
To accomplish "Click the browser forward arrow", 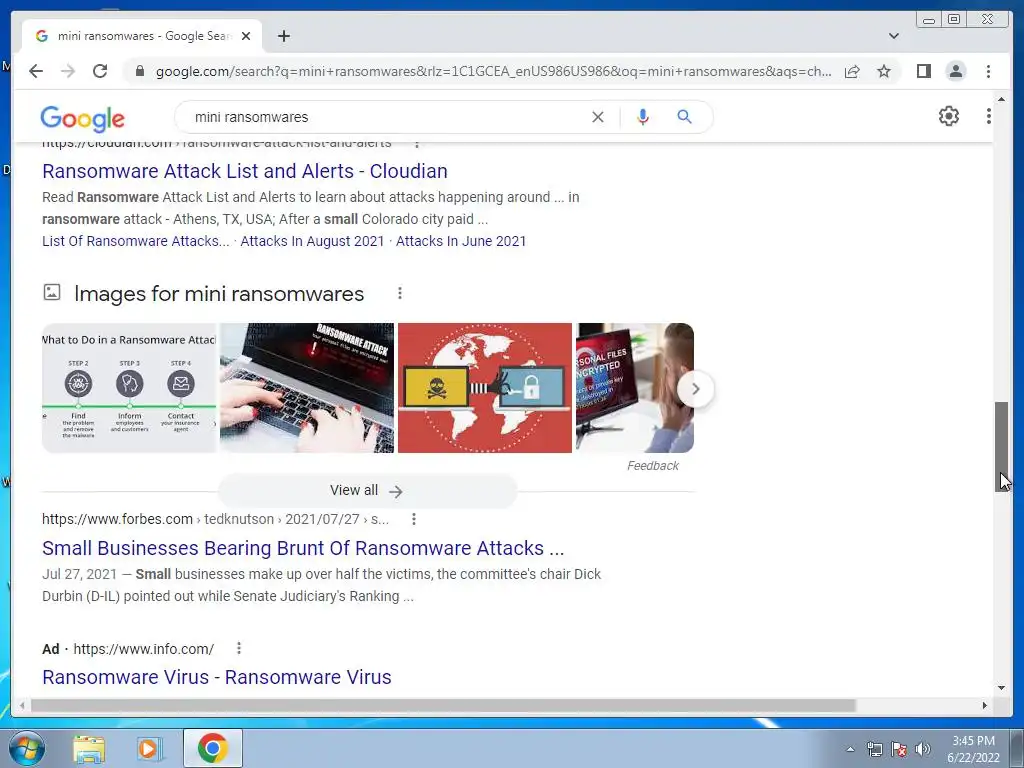I will click(x=68, y=71).
